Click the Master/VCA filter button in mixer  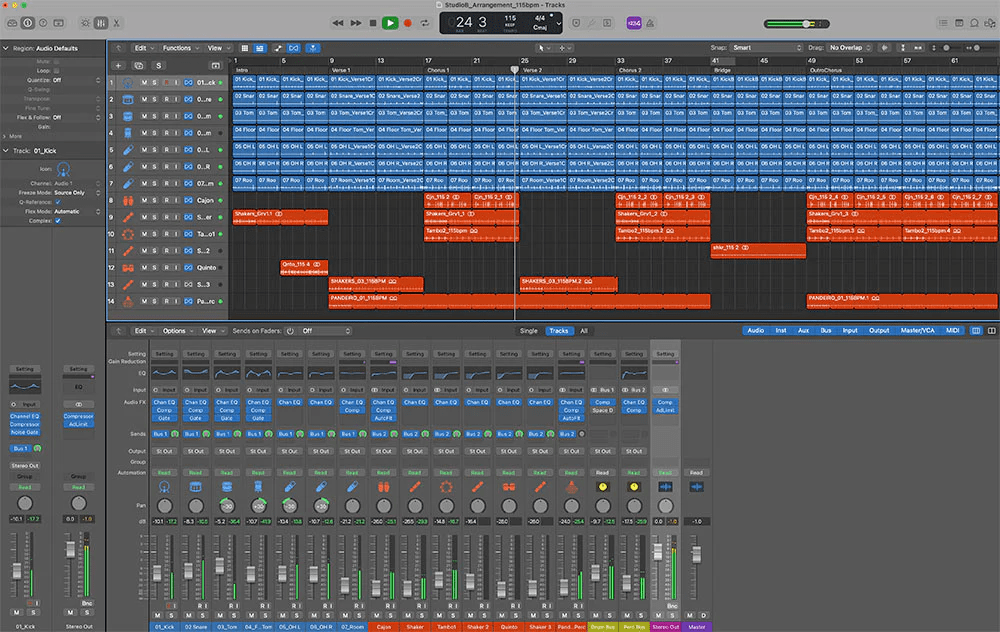point(916,330)
